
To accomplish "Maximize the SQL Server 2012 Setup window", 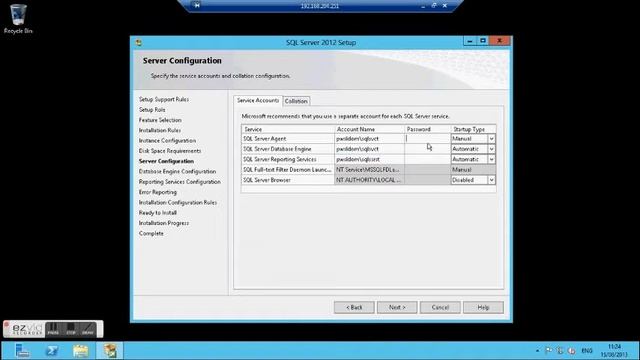I will point(483,41).
